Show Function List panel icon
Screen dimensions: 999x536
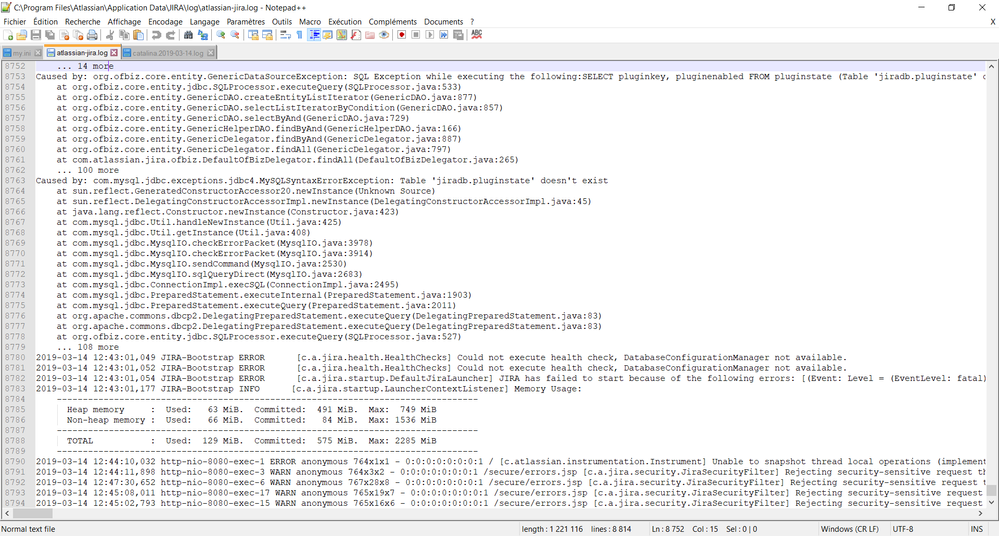tap(356, 34)
